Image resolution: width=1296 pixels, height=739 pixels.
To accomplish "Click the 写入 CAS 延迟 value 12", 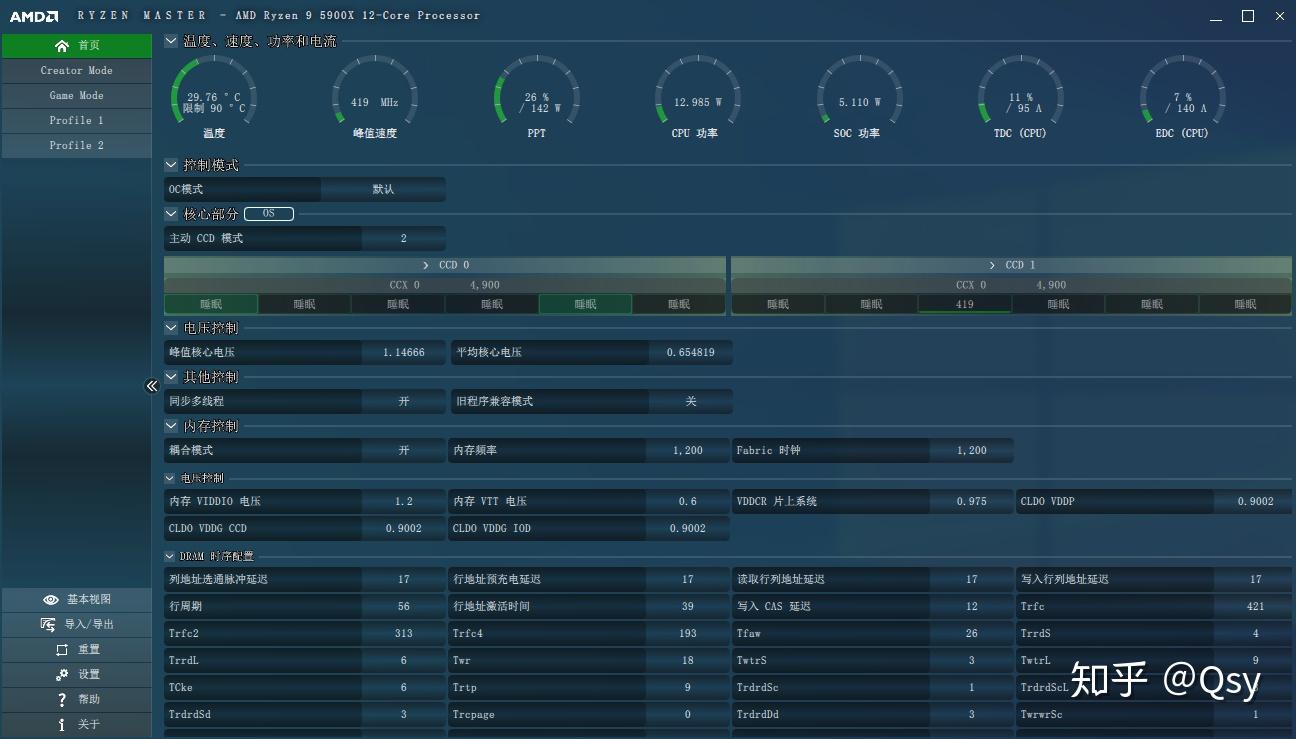I will (972, 607).
